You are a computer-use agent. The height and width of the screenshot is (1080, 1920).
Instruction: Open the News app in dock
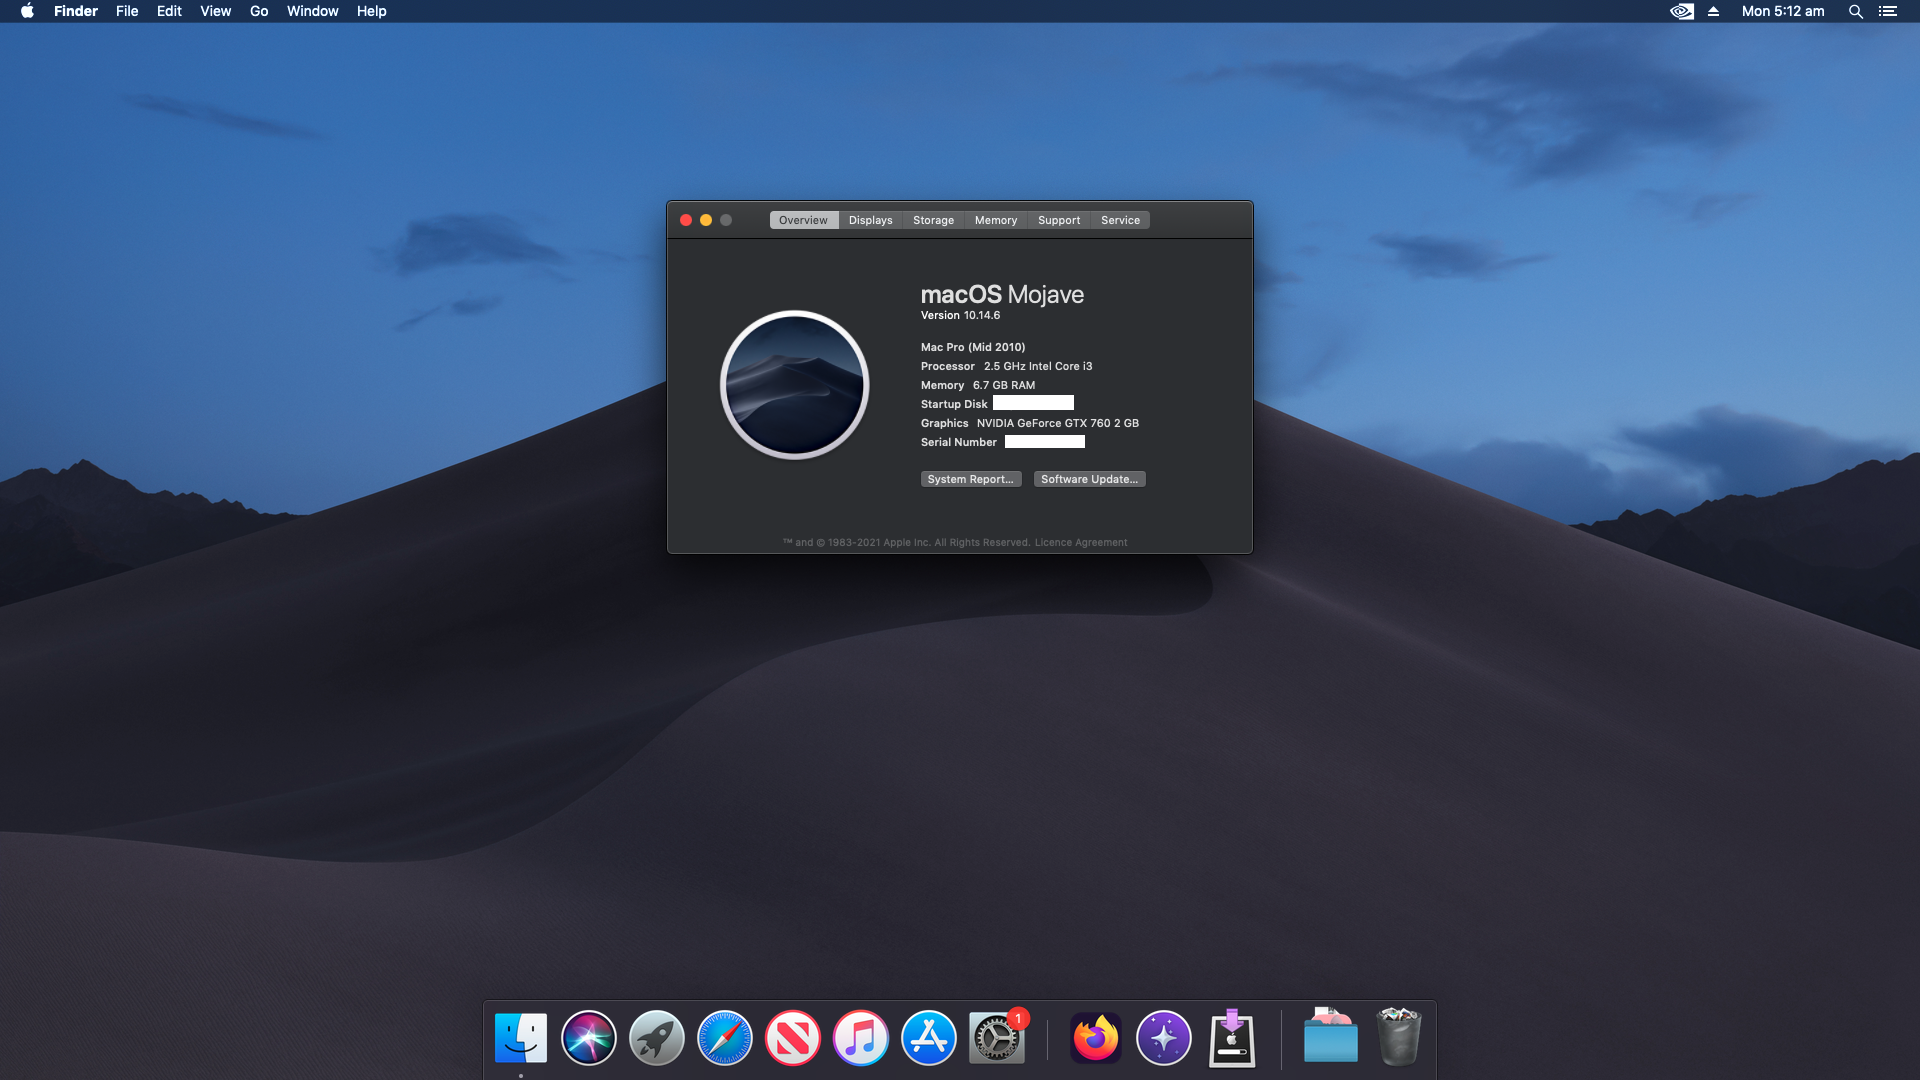point(792,1038)
